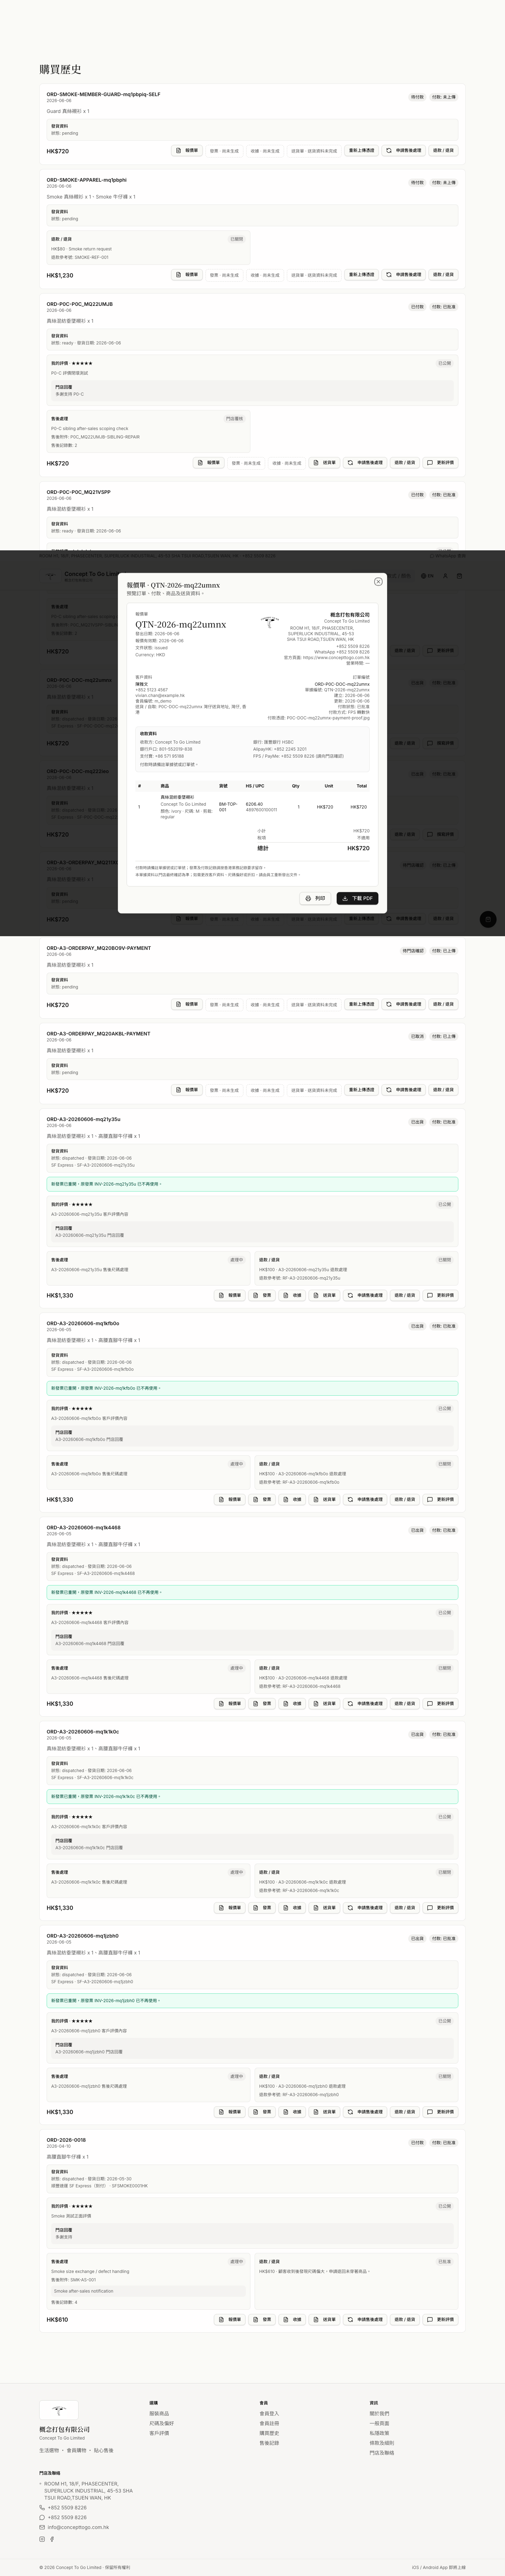Open conceptogo.com.hk website link in quotation
The image size is (505, 2576).
tap(336, 657)
